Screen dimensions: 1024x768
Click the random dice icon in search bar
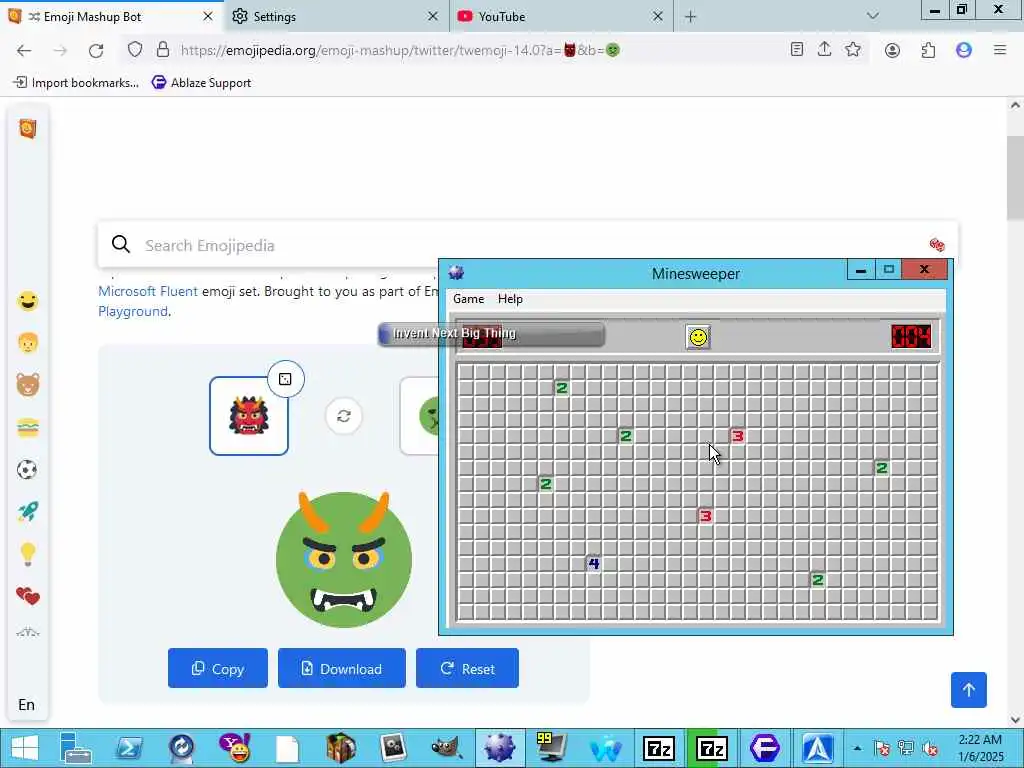[936, 245]
